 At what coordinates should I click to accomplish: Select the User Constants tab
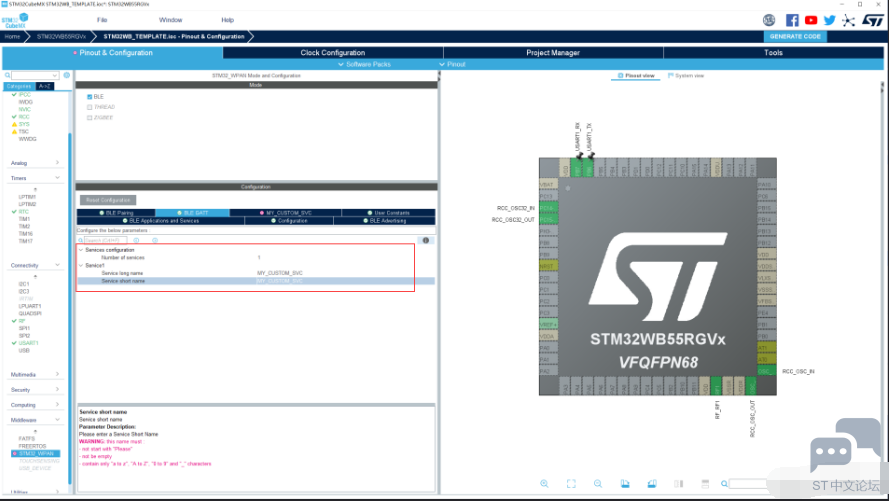tap(388, 213)
